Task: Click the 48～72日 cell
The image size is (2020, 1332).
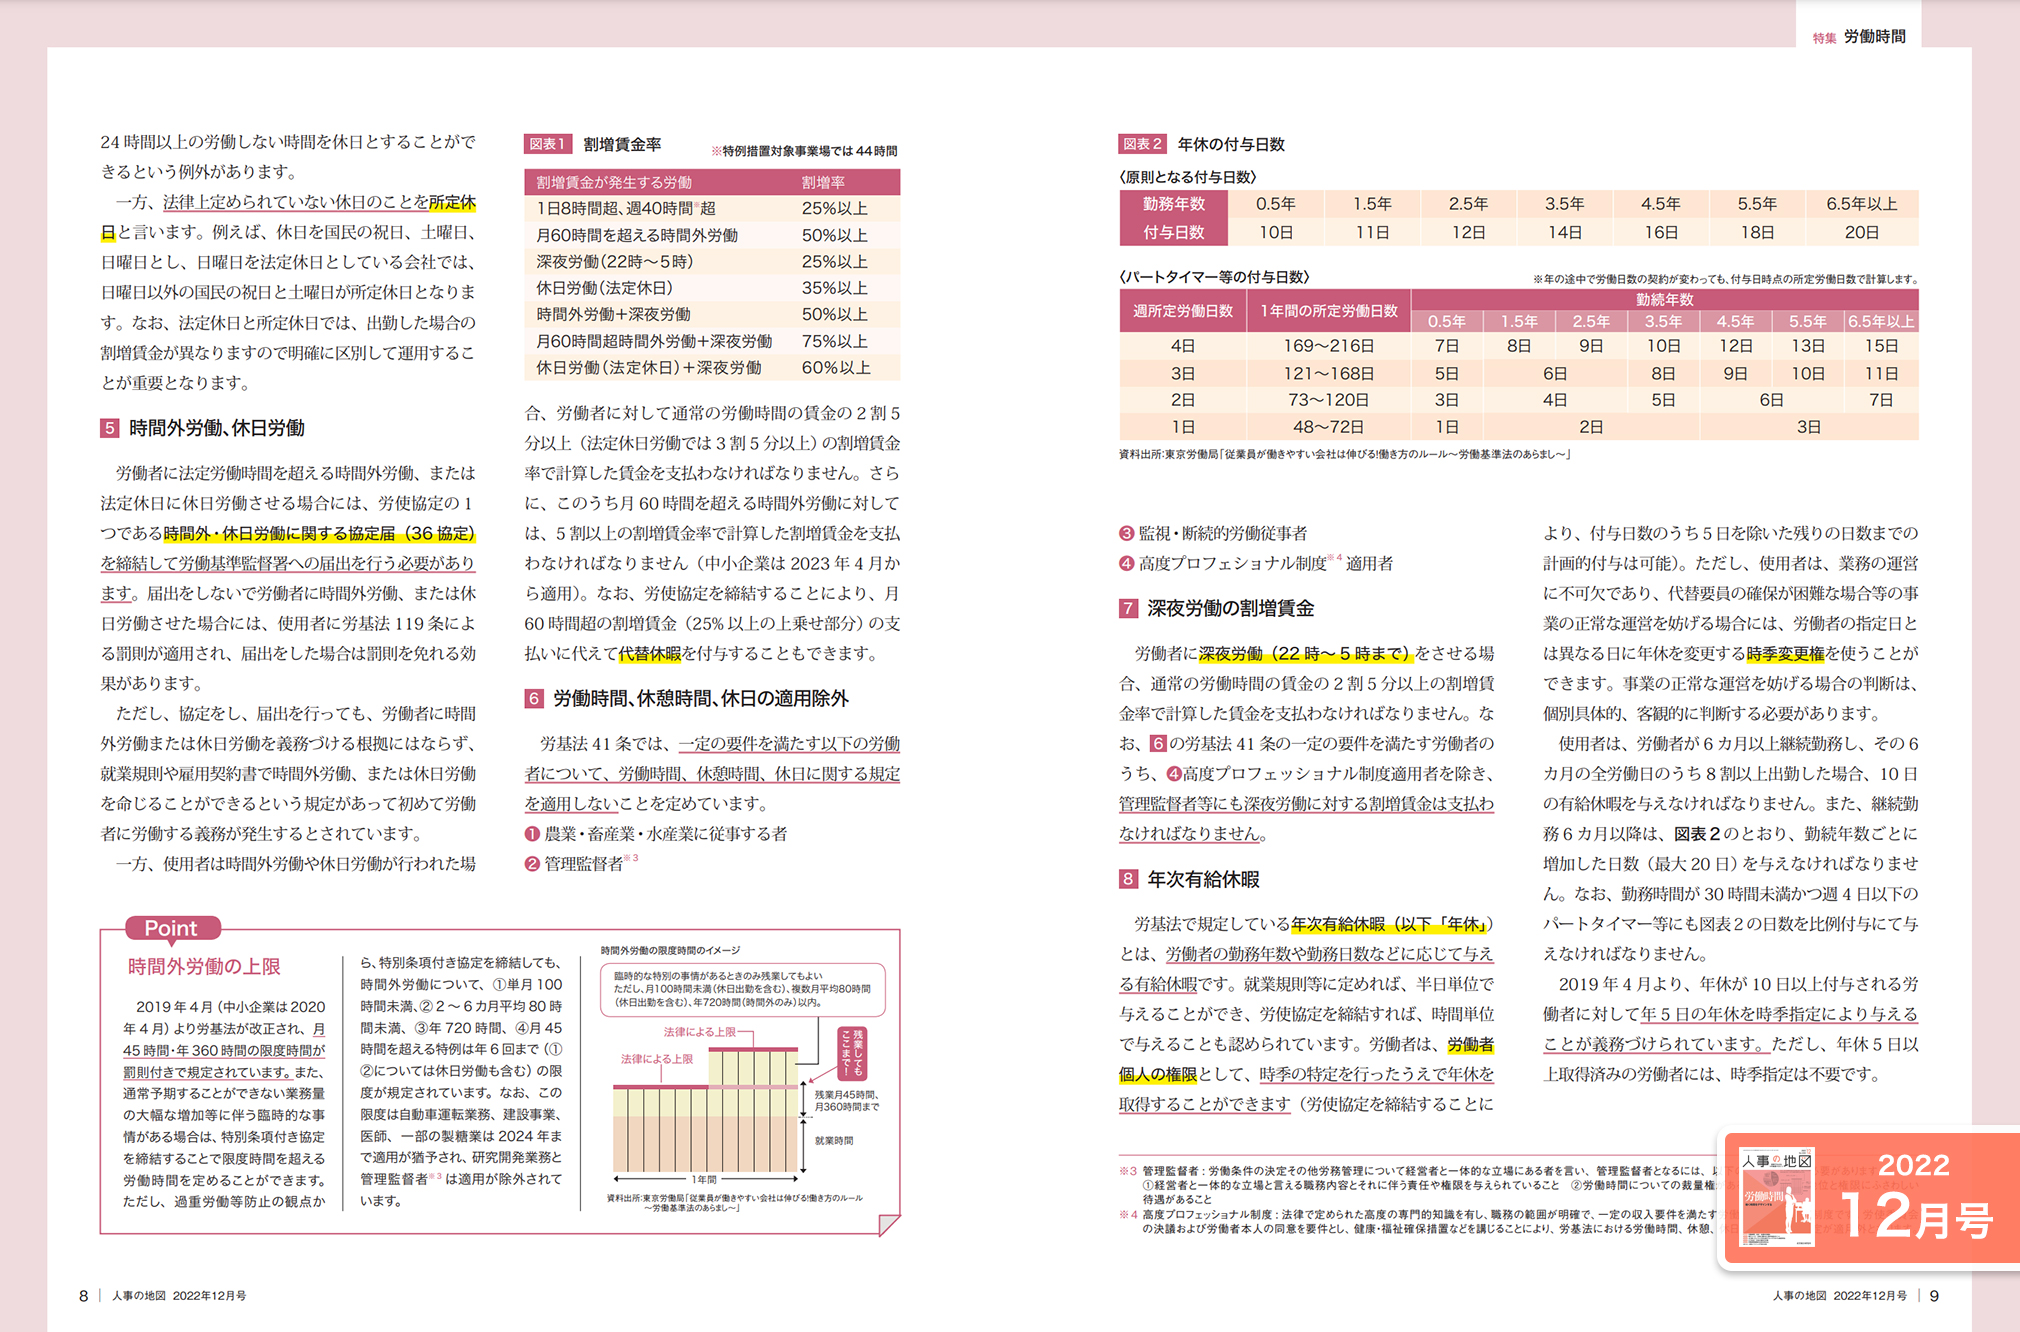Action: [1329, 427]
